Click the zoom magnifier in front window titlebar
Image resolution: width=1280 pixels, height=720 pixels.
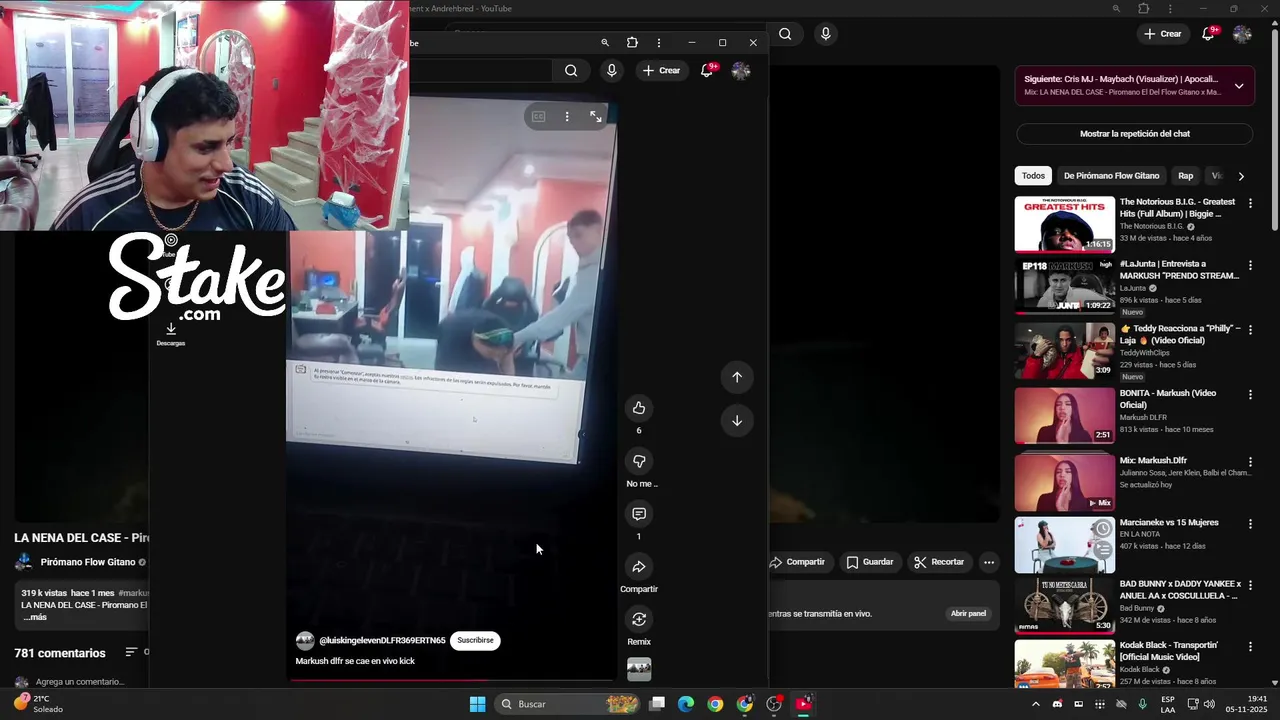point(605,43)
